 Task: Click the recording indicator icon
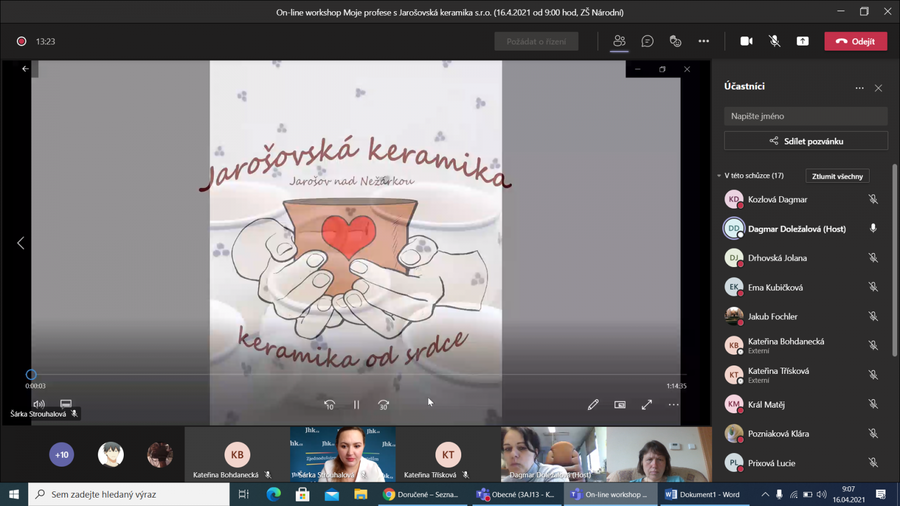click(21, 41)
